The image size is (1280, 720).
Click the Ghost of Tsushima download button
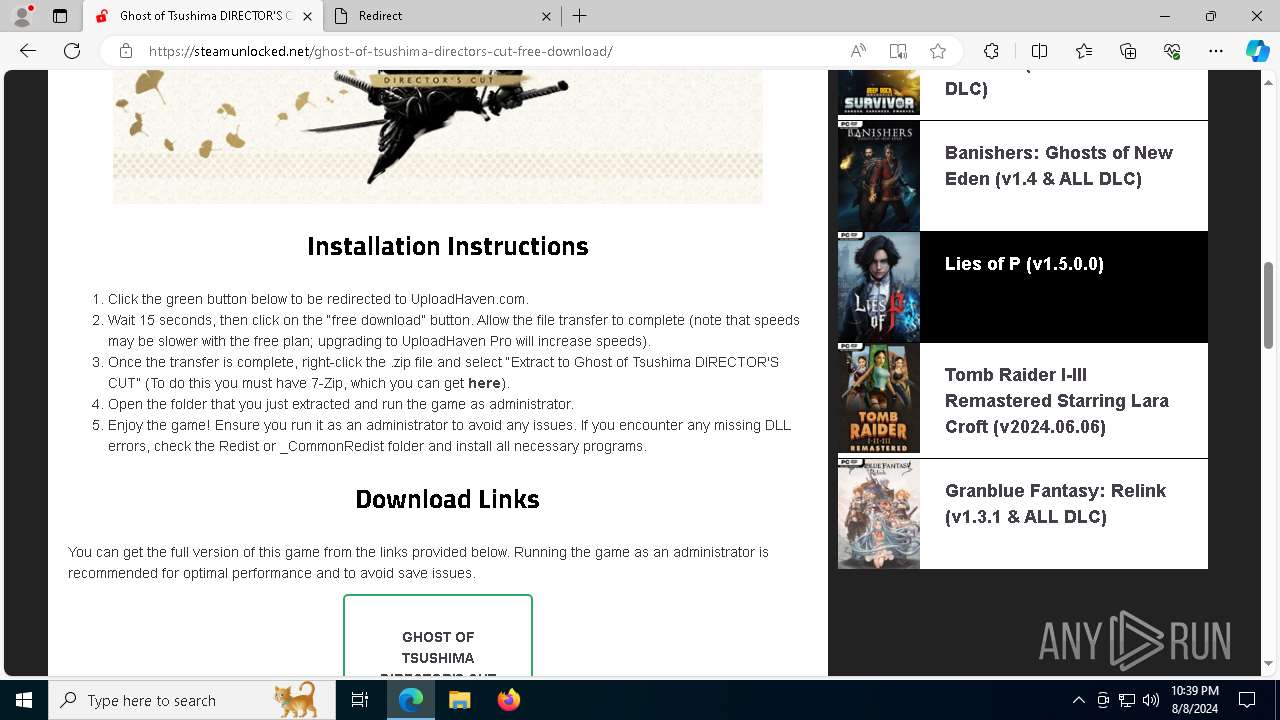pos(438,636)
